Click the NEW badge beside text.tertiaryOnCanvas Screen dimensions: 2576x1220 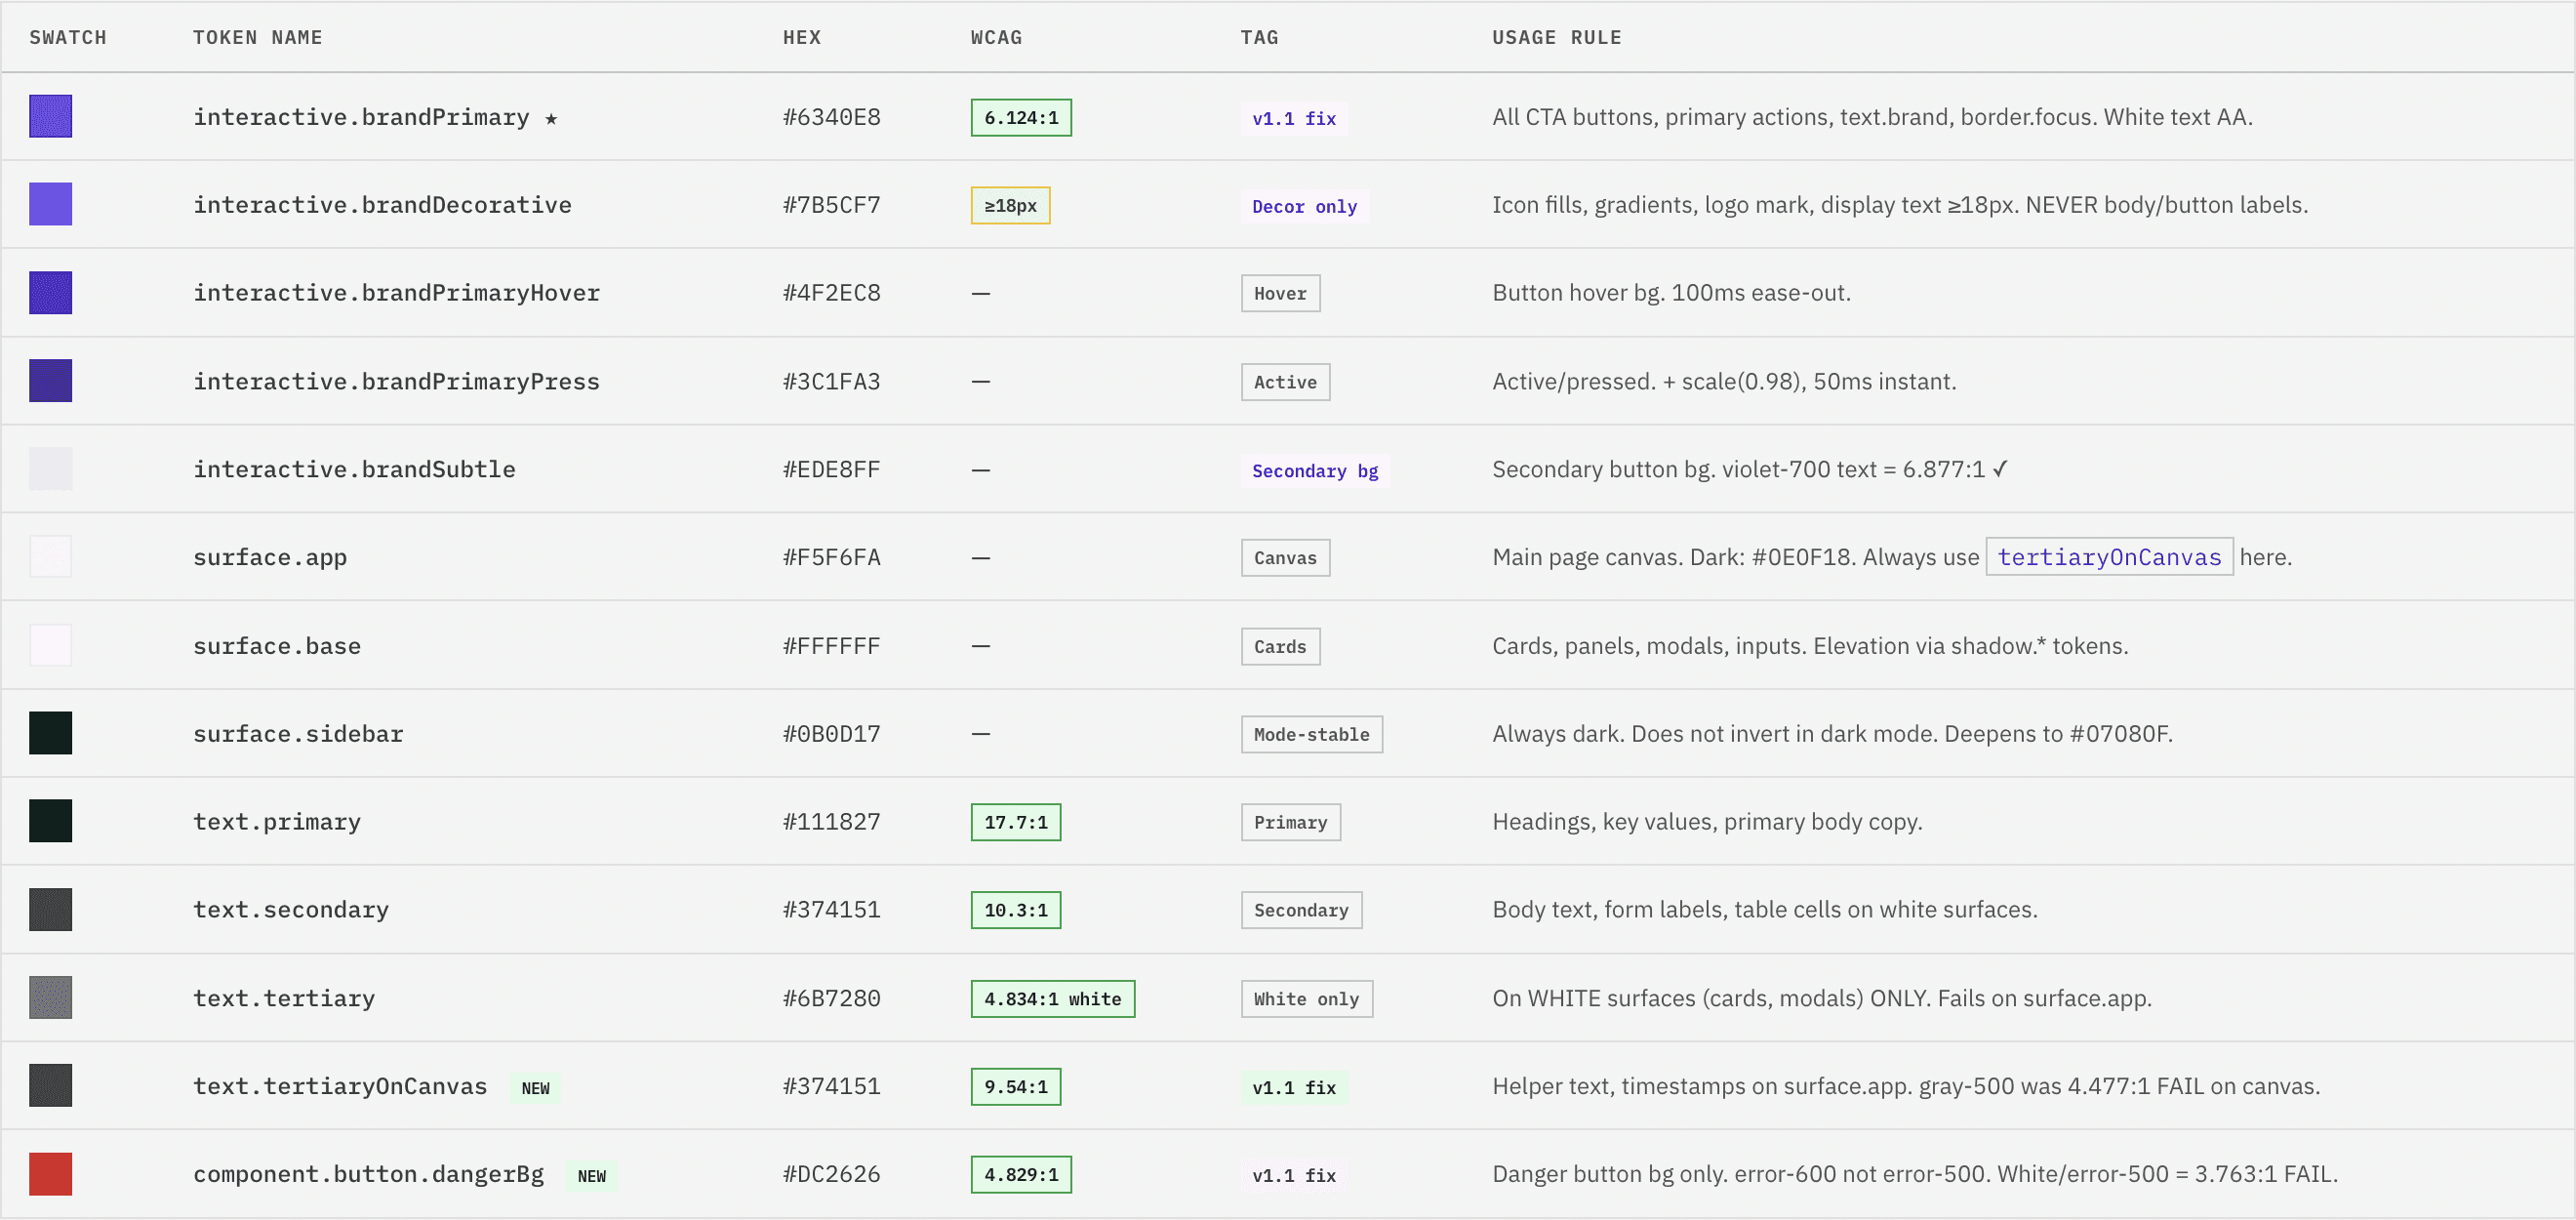point(535,1088)
